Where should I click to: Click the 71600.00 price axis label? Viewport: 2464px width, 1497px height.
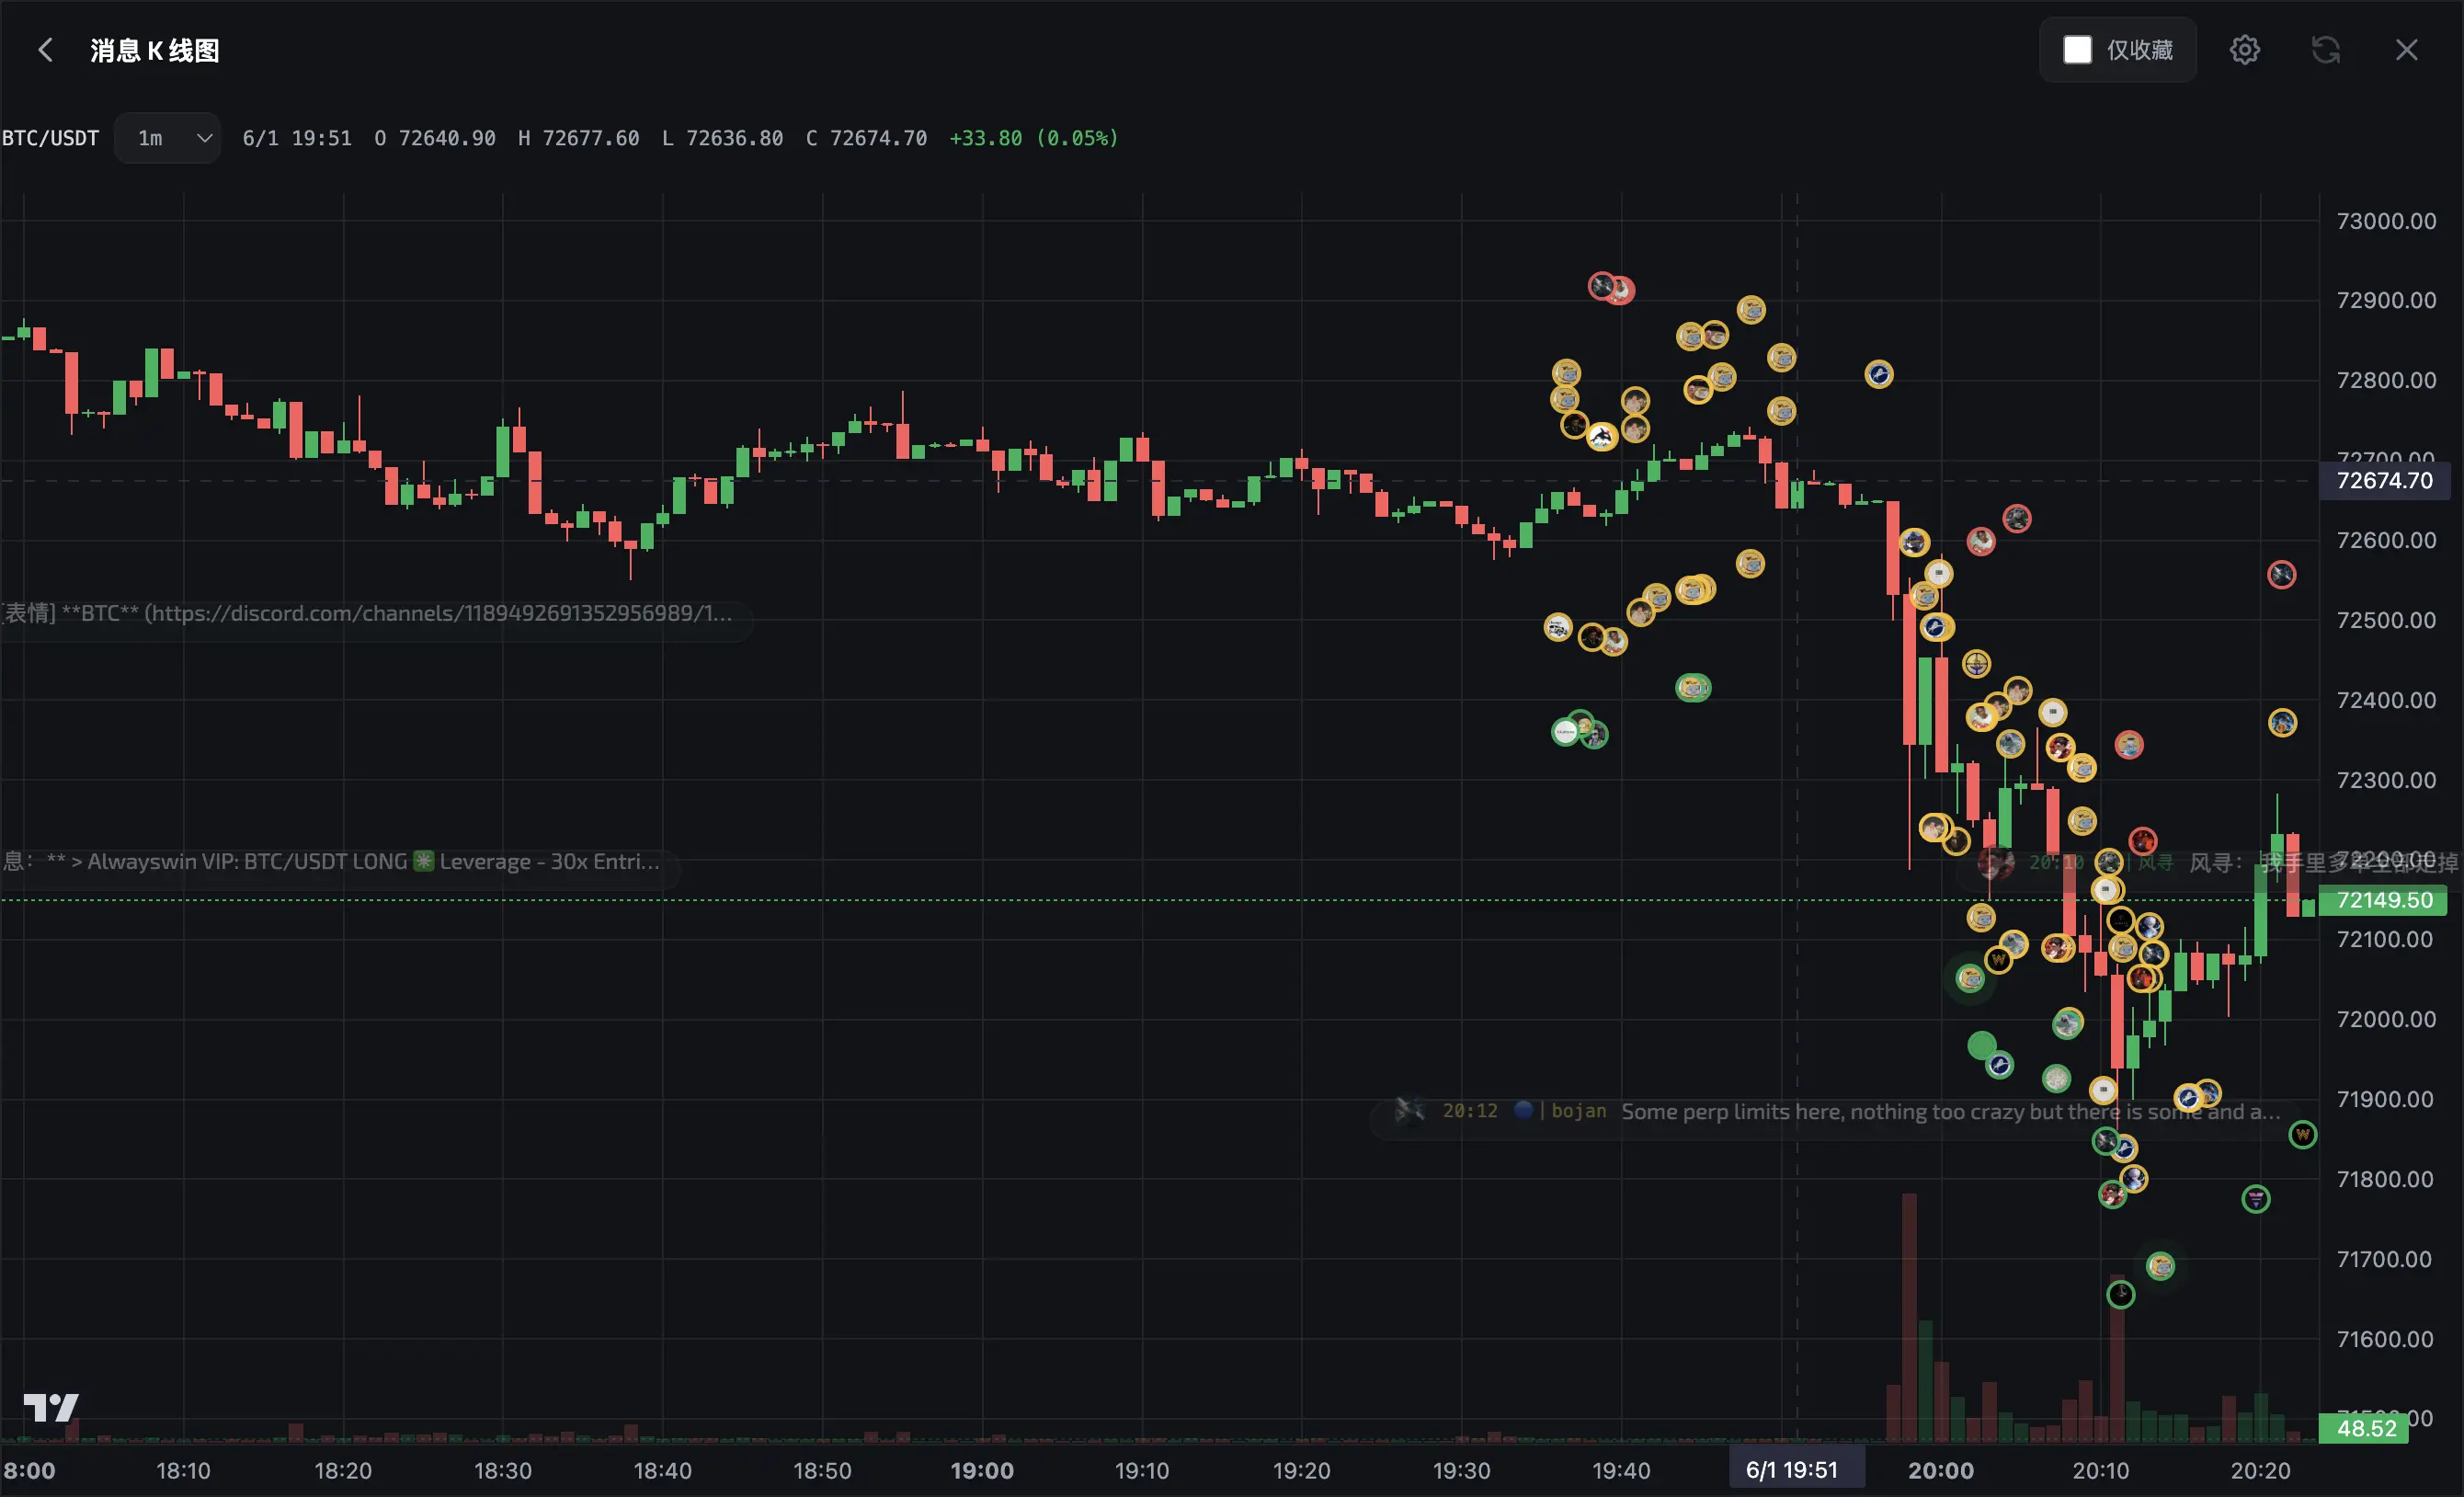[2386, 1339]
